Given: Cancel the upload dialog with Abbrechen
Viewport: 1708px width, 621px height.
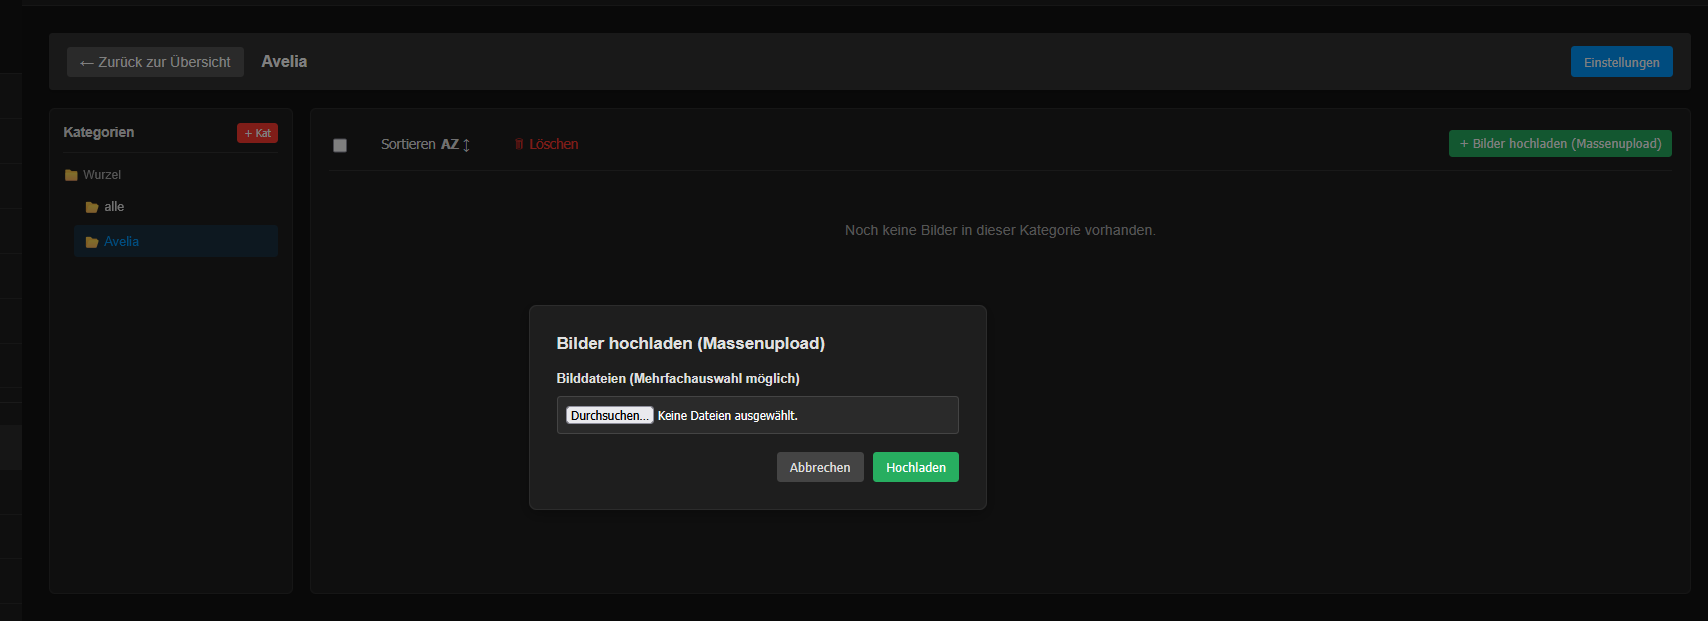Looking at the screenshot, I should coord(820,467).
